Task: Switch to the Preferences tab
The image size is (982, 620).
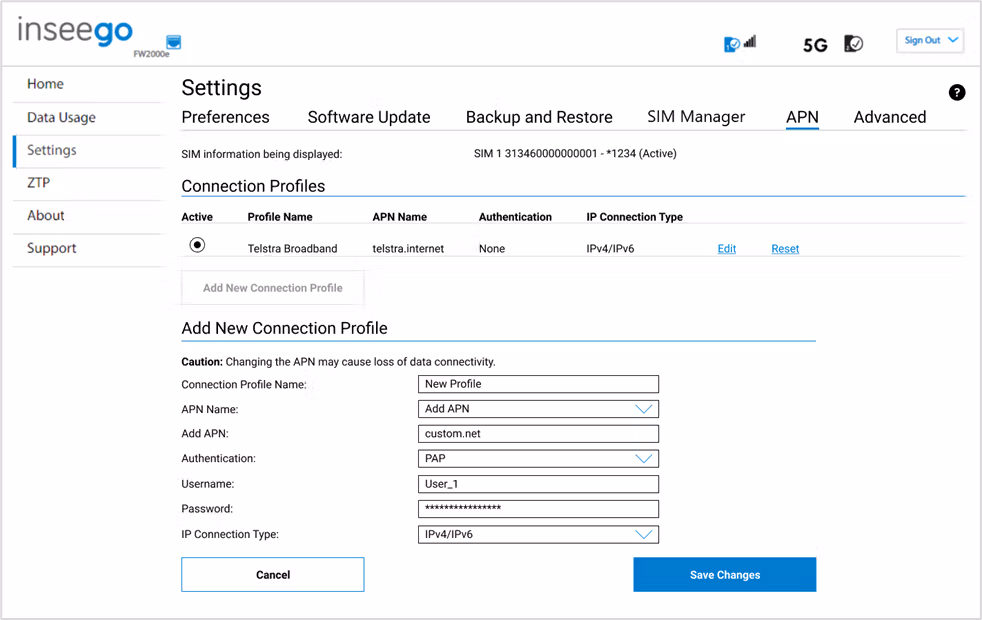Action: pos(225,117)
